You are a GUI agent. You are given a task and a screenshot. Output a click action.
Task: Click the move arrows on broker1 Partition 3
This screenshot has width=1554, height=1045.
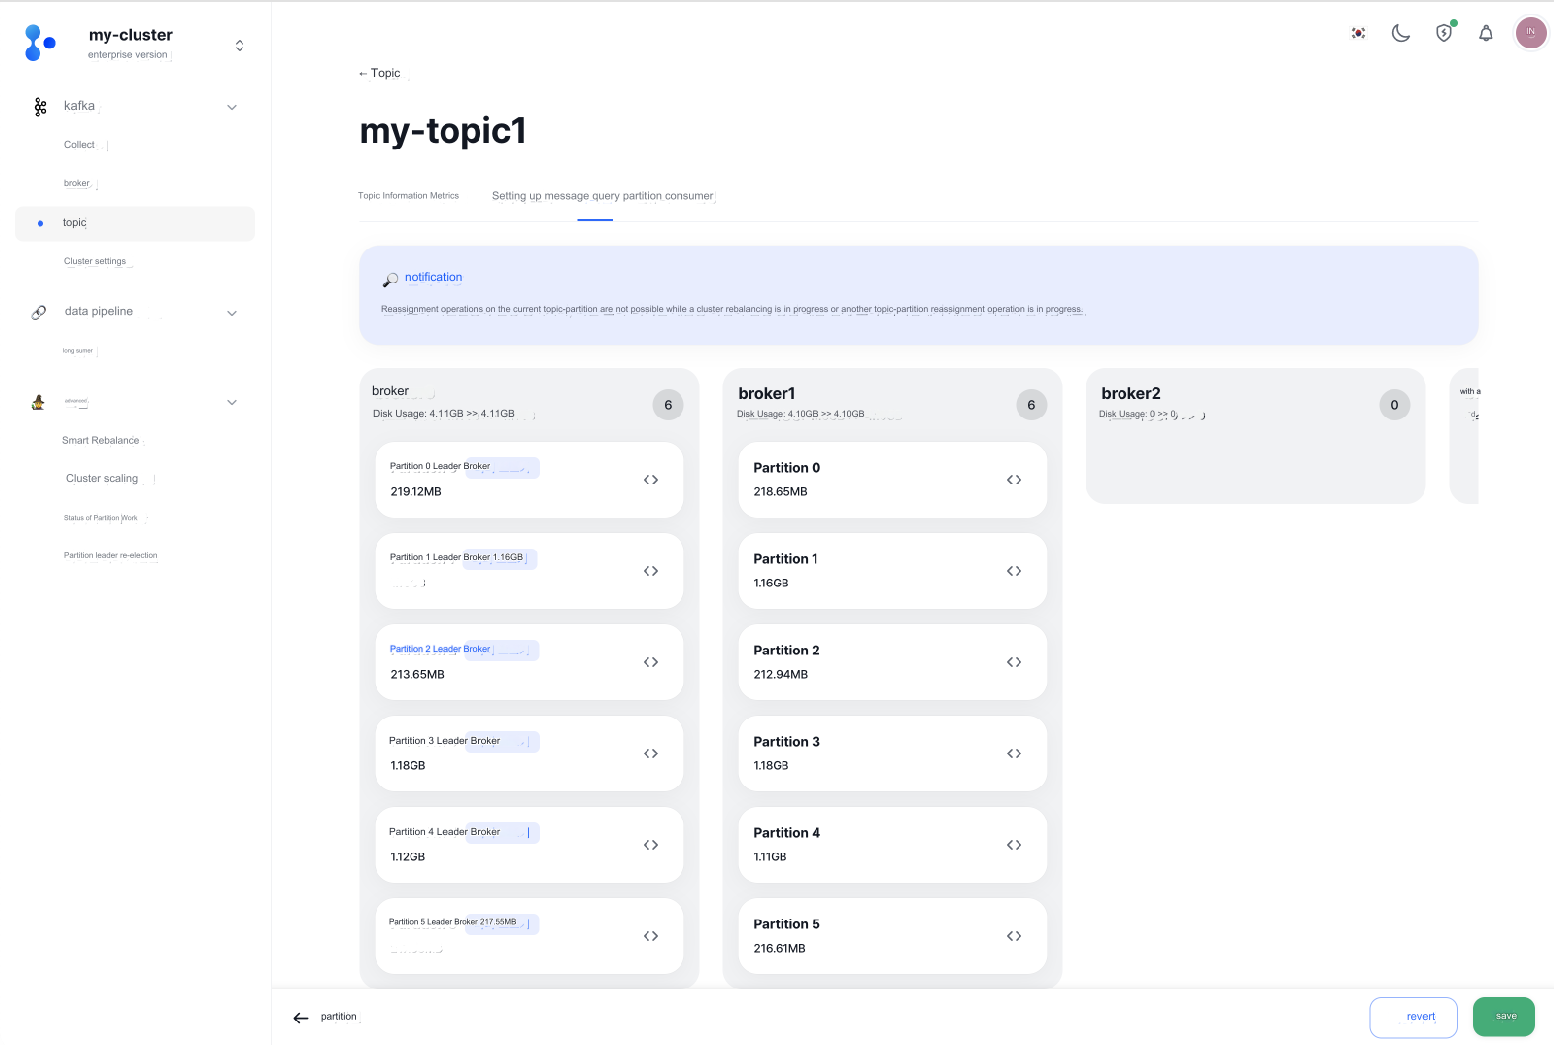tap(1014, 754)
